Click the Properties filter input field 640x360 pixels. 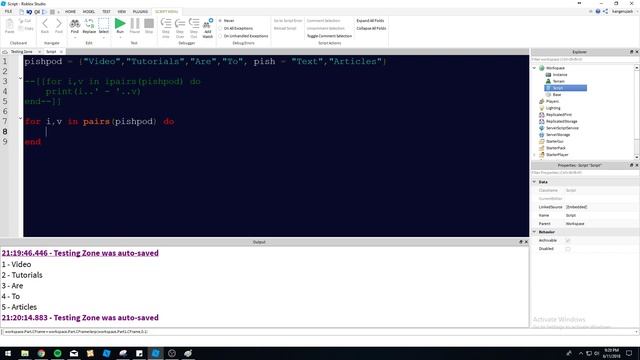tap(584, 173)
